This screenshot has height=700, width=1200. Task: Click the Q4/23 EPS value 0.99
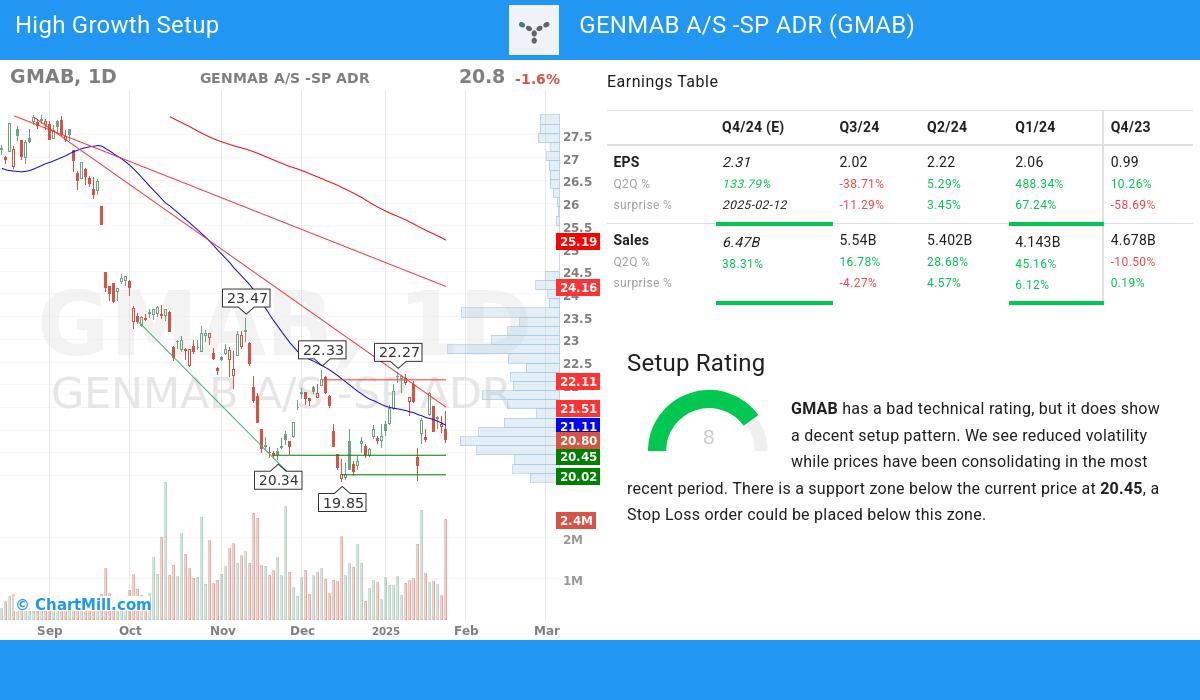[x=1125, y=162]
